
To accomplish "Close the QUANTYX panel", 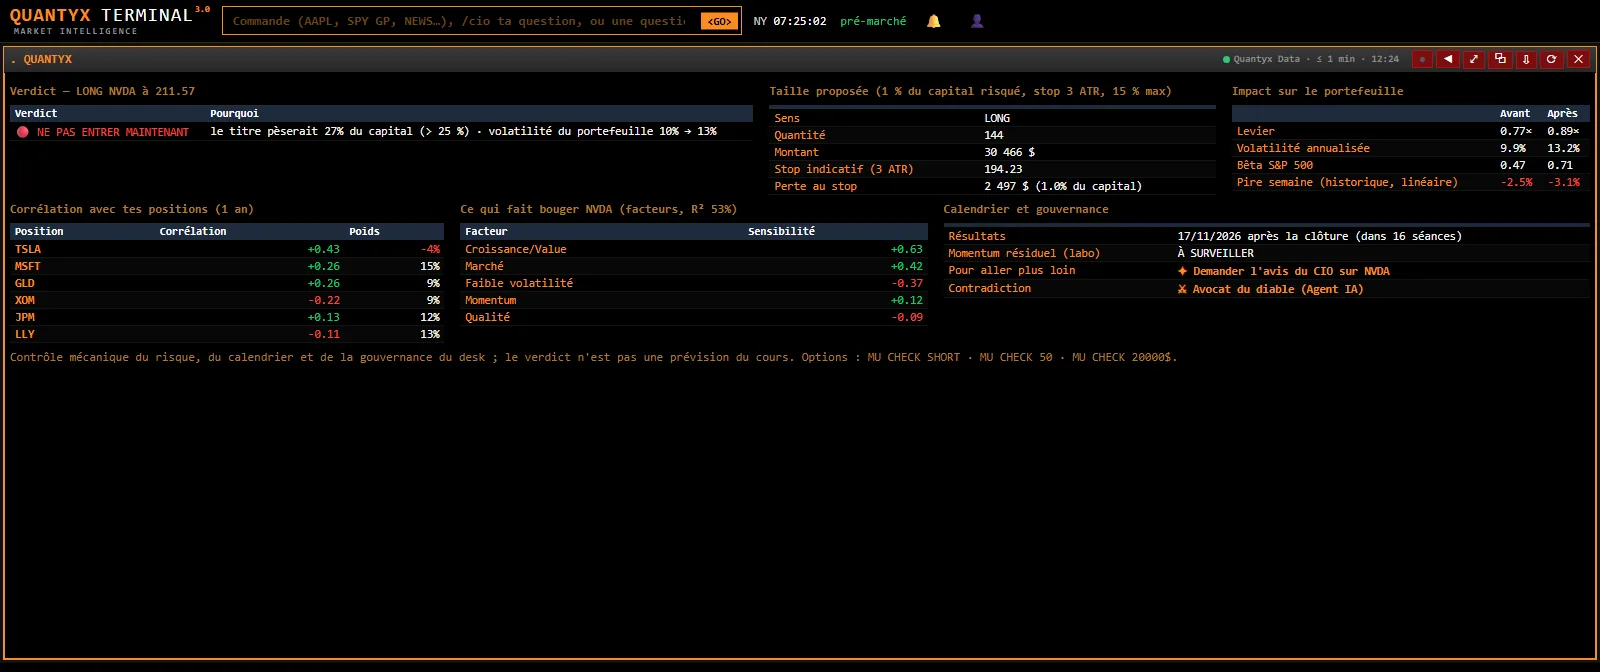I will click(1578, 59).
